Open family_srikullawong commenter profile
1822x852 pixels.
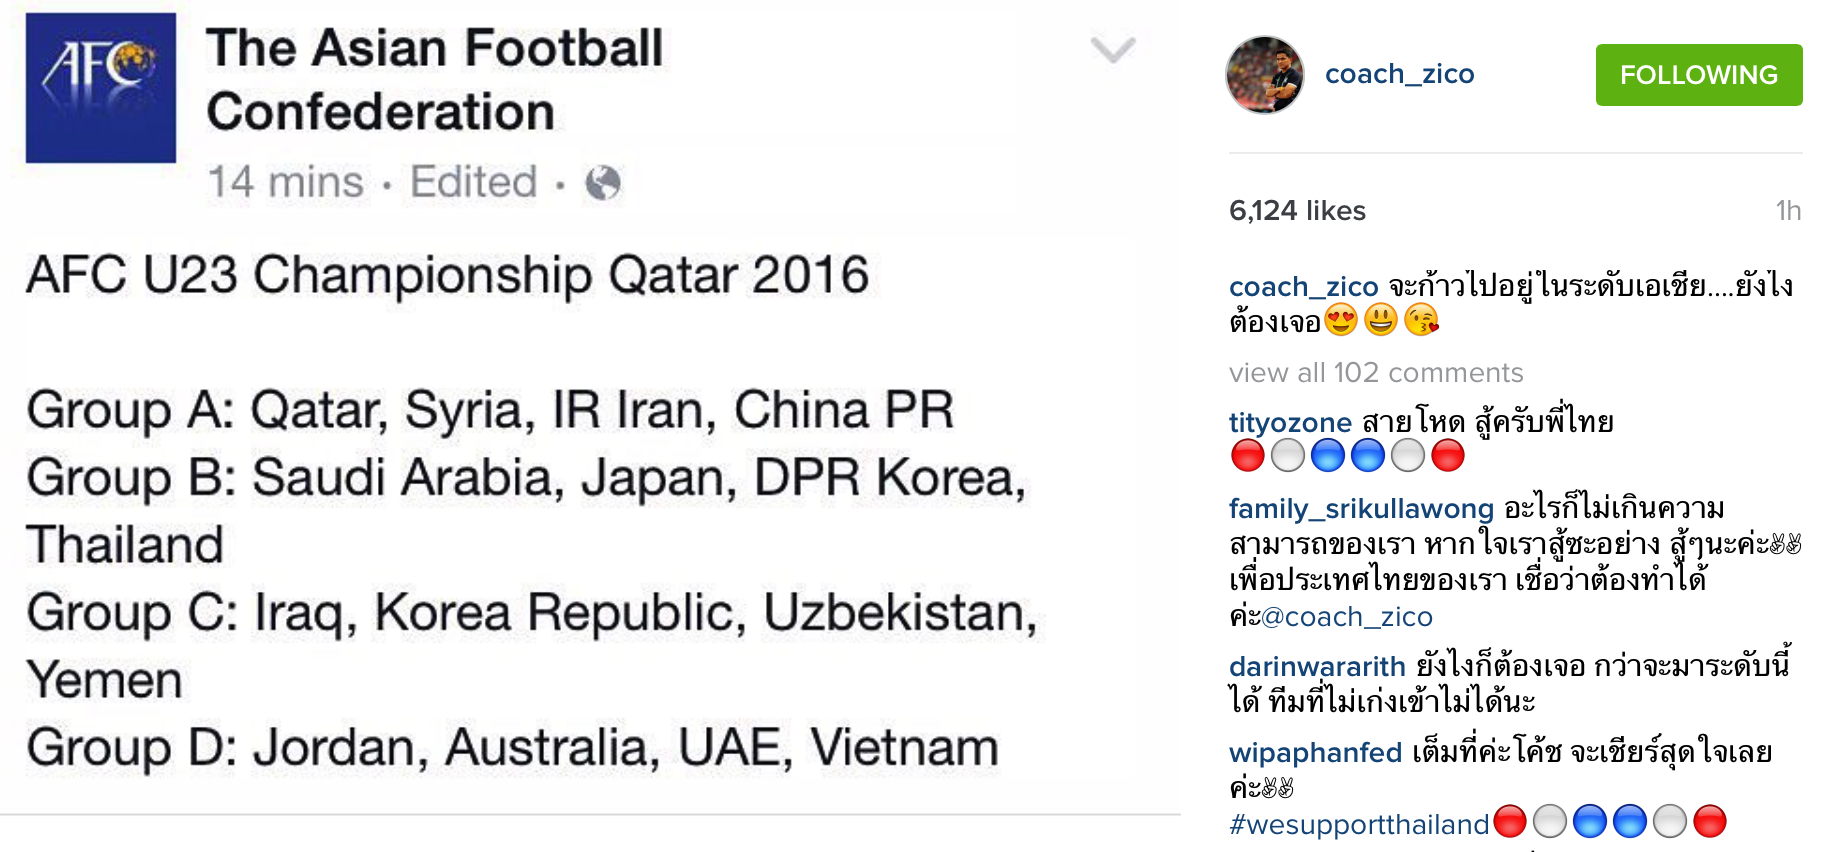(x=1361, y=509)
